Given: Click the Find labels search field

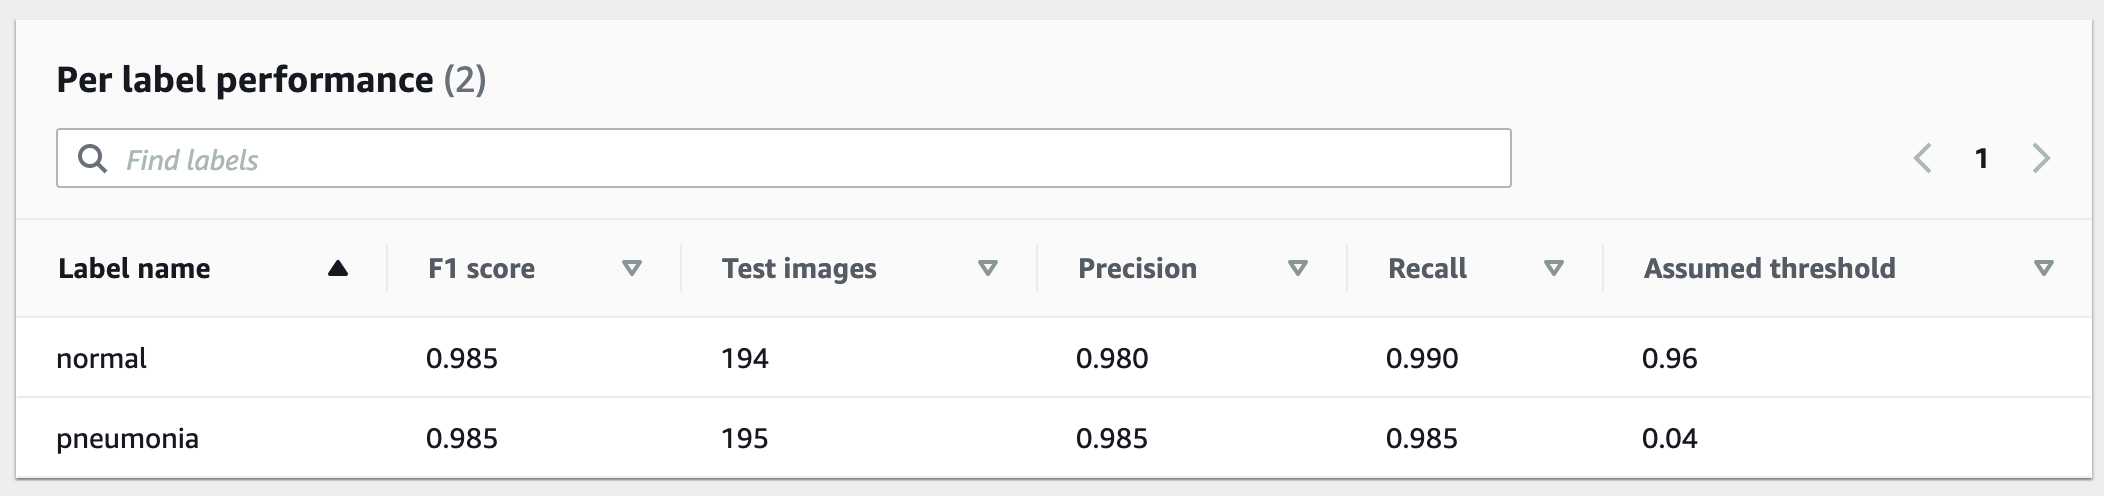Looking at the screenshot, I should tap(800, 159).
